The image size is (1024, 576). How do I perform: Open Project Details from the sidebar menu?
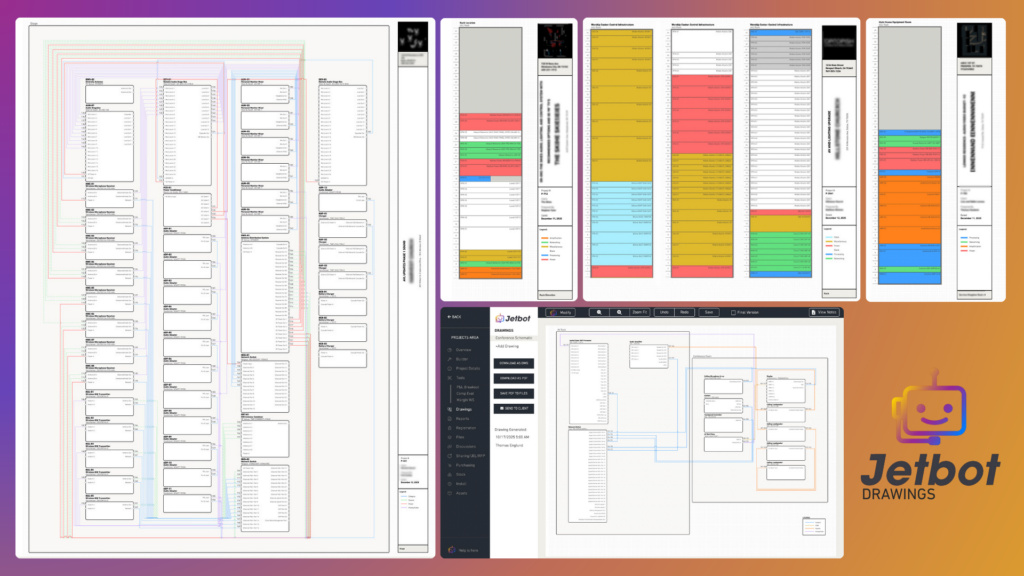tap(467, 368)
